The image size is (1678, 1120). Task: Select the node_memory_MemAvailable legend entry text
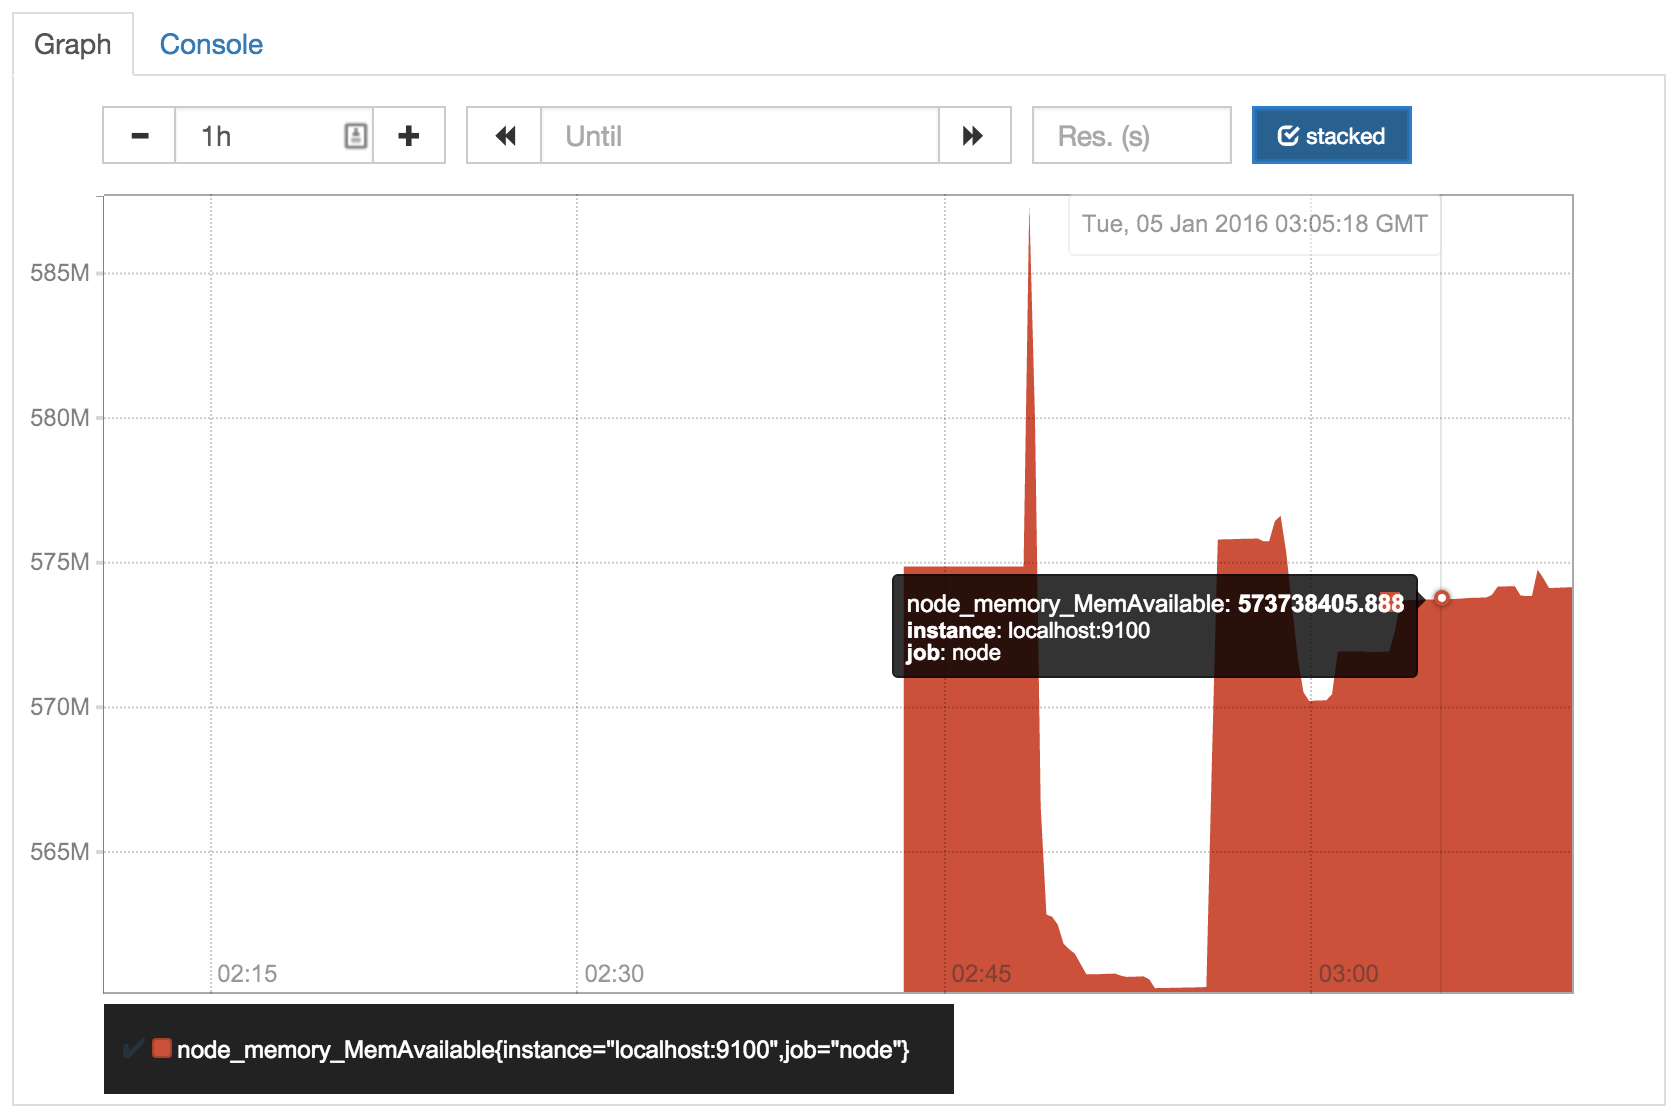pyautogui.click(x=543, y=1050)
